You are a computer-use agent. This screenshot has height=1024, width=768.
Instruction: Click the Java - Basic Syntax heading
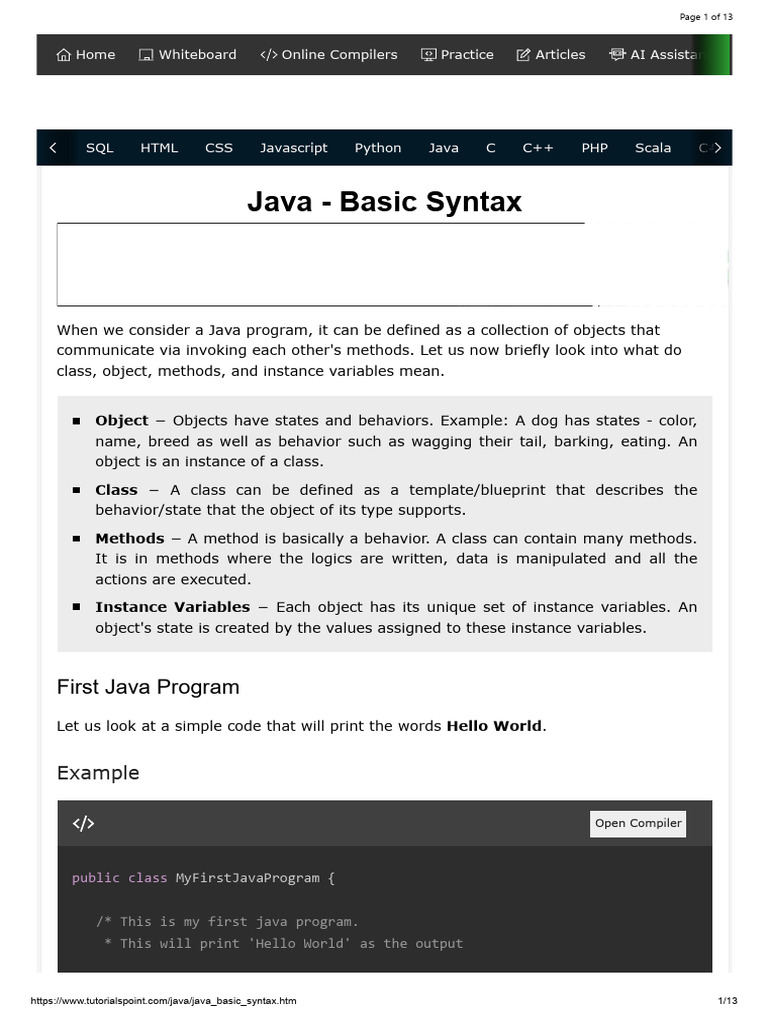click(x=385, y=201)
